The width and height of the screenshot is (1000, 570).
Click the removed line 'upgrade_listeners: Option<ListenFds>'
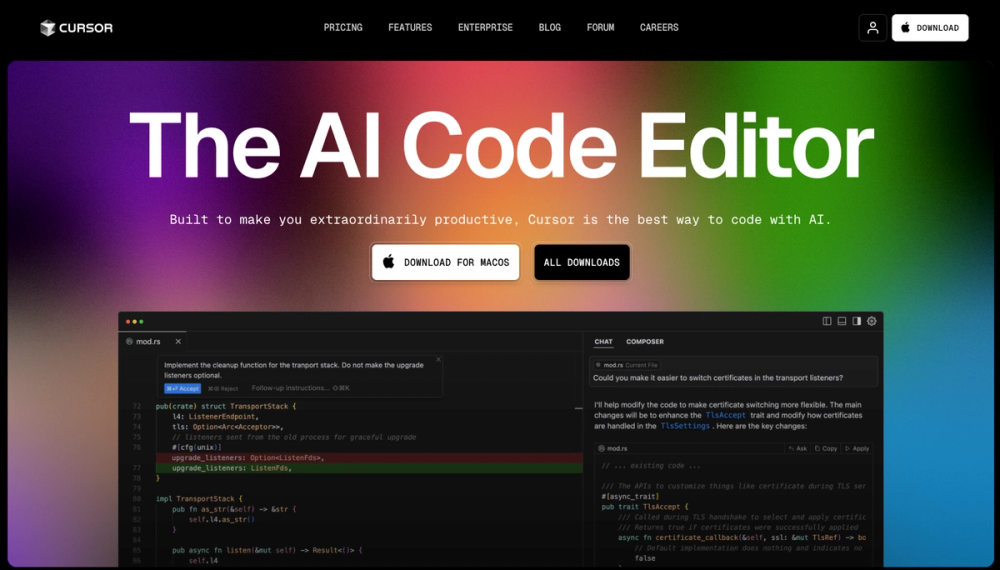click(369, 458)
